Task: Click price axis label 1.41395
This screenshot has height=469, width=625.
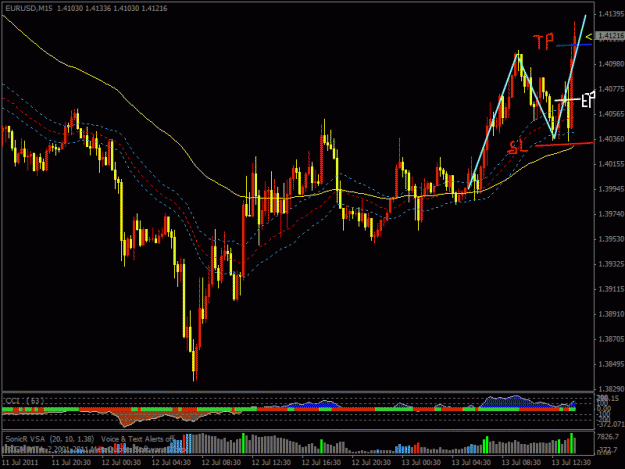Action: coord(611,14)
